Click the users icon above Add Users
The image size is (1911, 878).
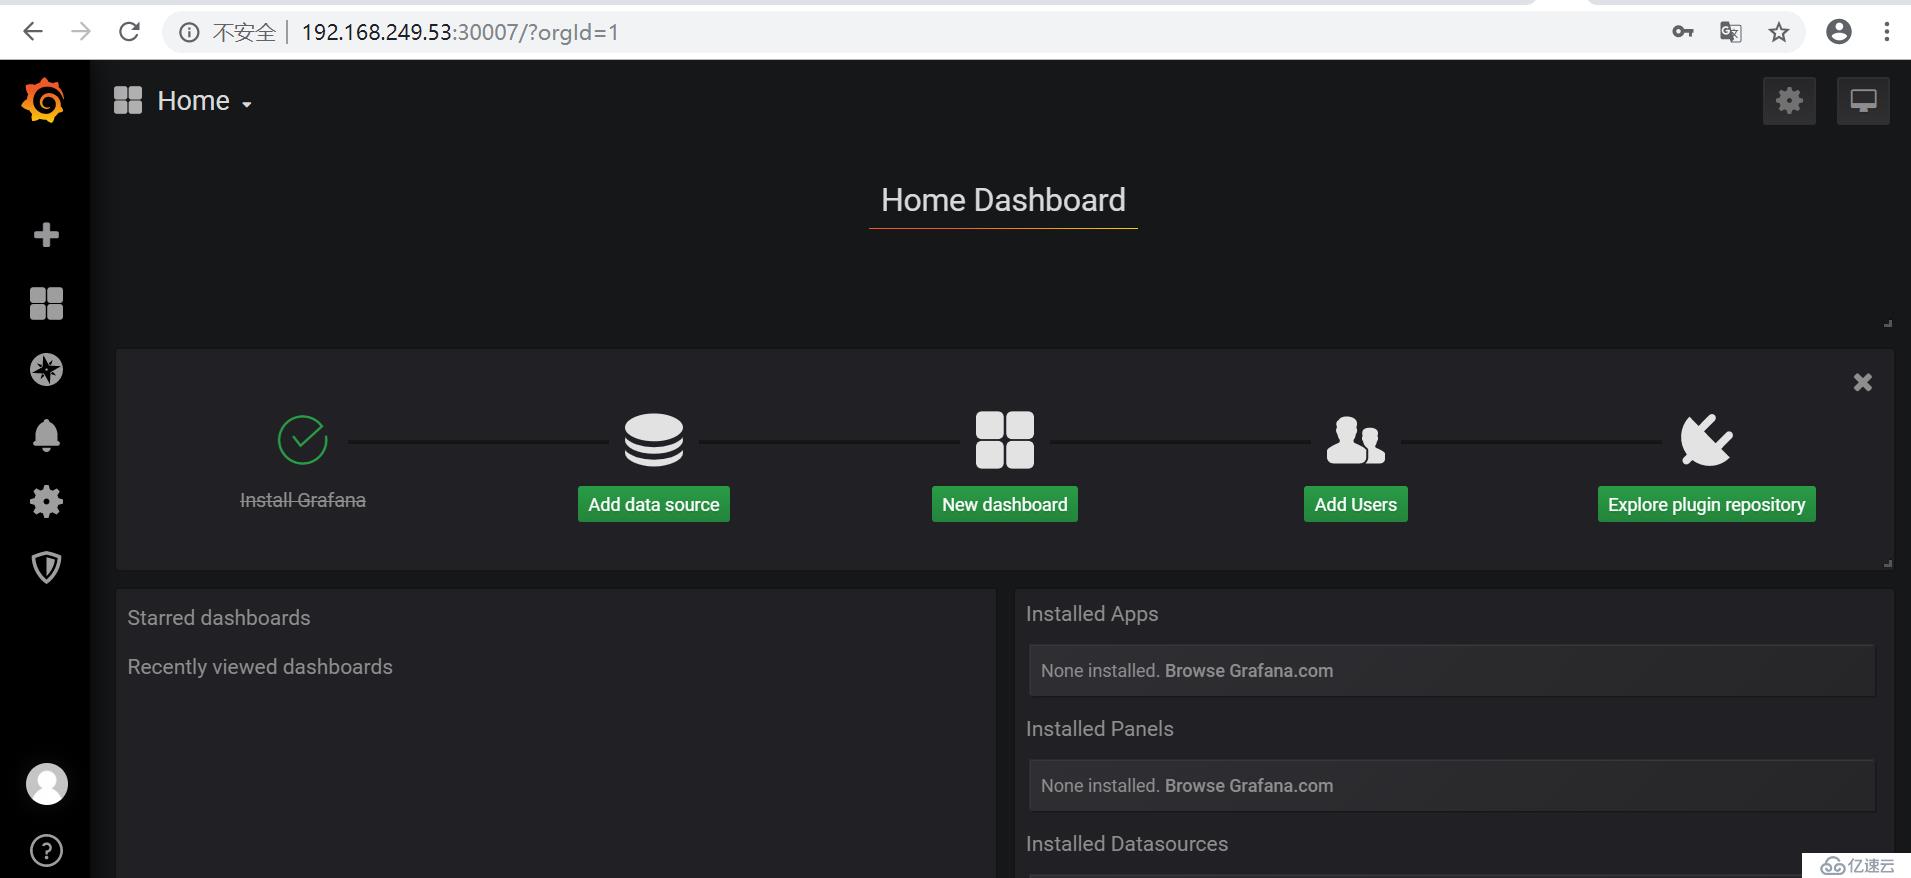[x=1356, y=440]
